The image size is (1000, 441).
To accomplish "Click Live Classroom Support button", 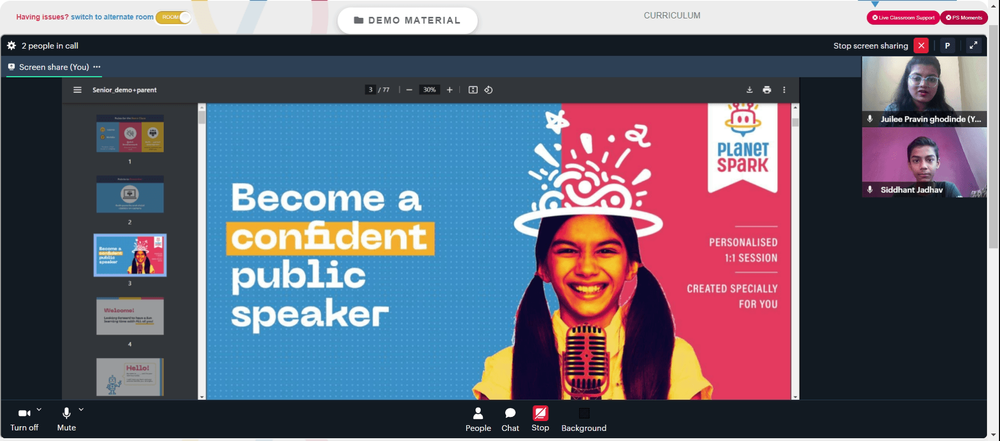I will click(902, 18).
